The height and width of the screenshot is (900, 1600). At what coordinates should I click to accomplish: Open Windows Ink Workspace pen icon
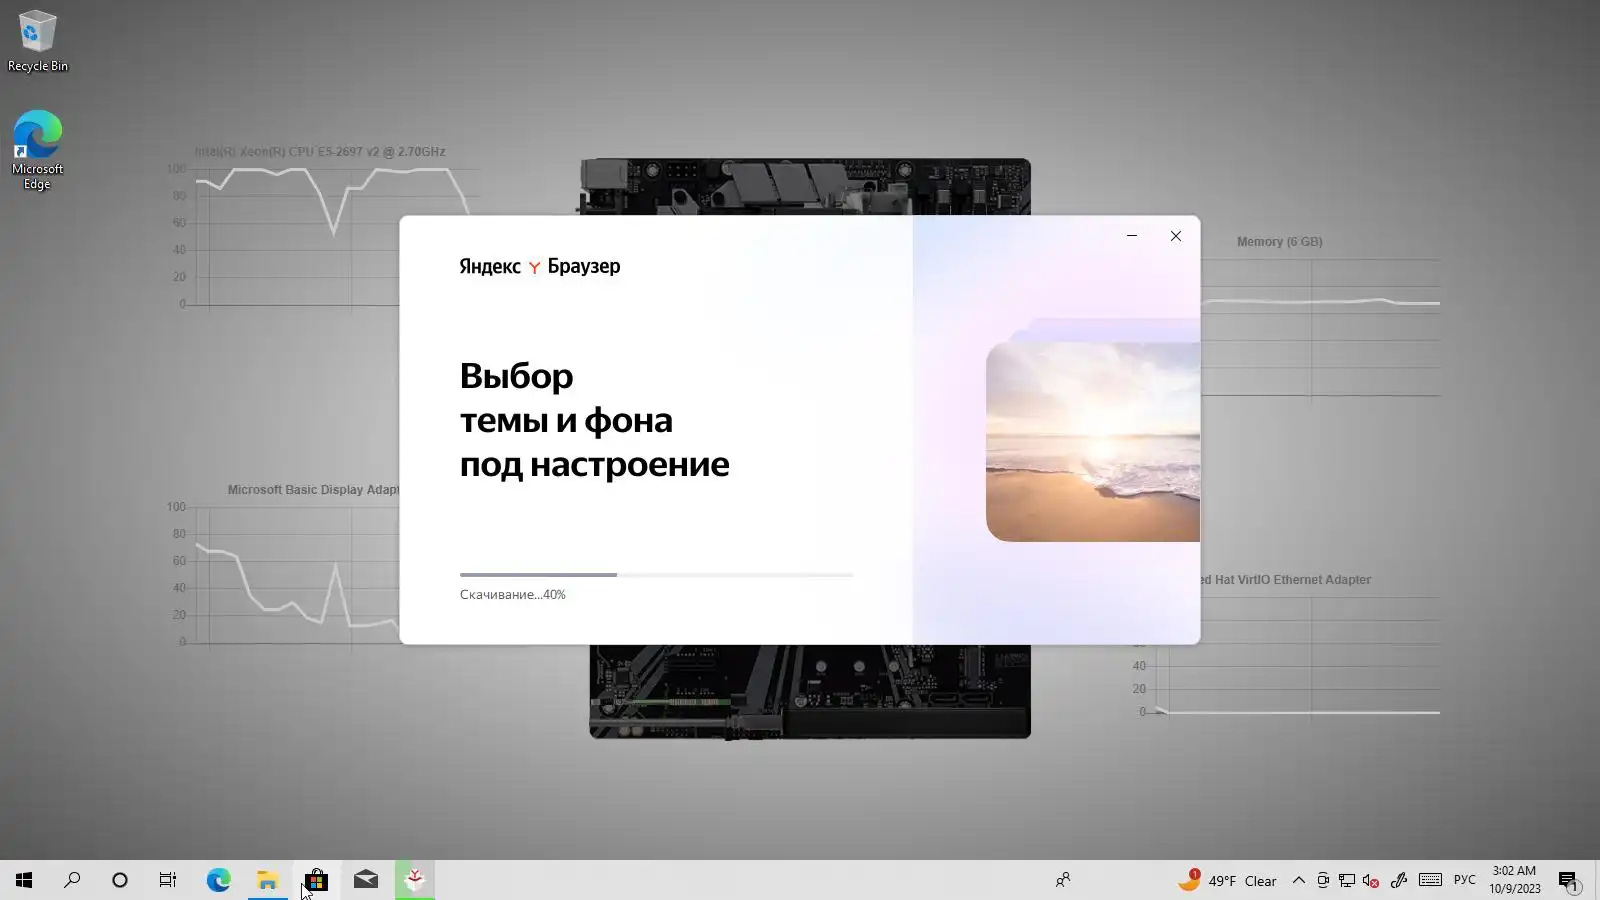tap(1399, 880)
